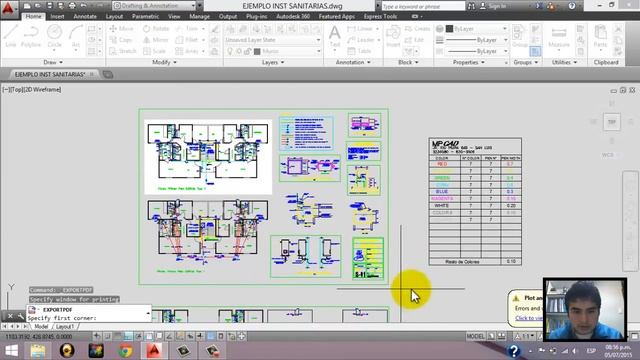640x360 pixels.
Task: Expand the Properties panel
Action: [469, 62]
